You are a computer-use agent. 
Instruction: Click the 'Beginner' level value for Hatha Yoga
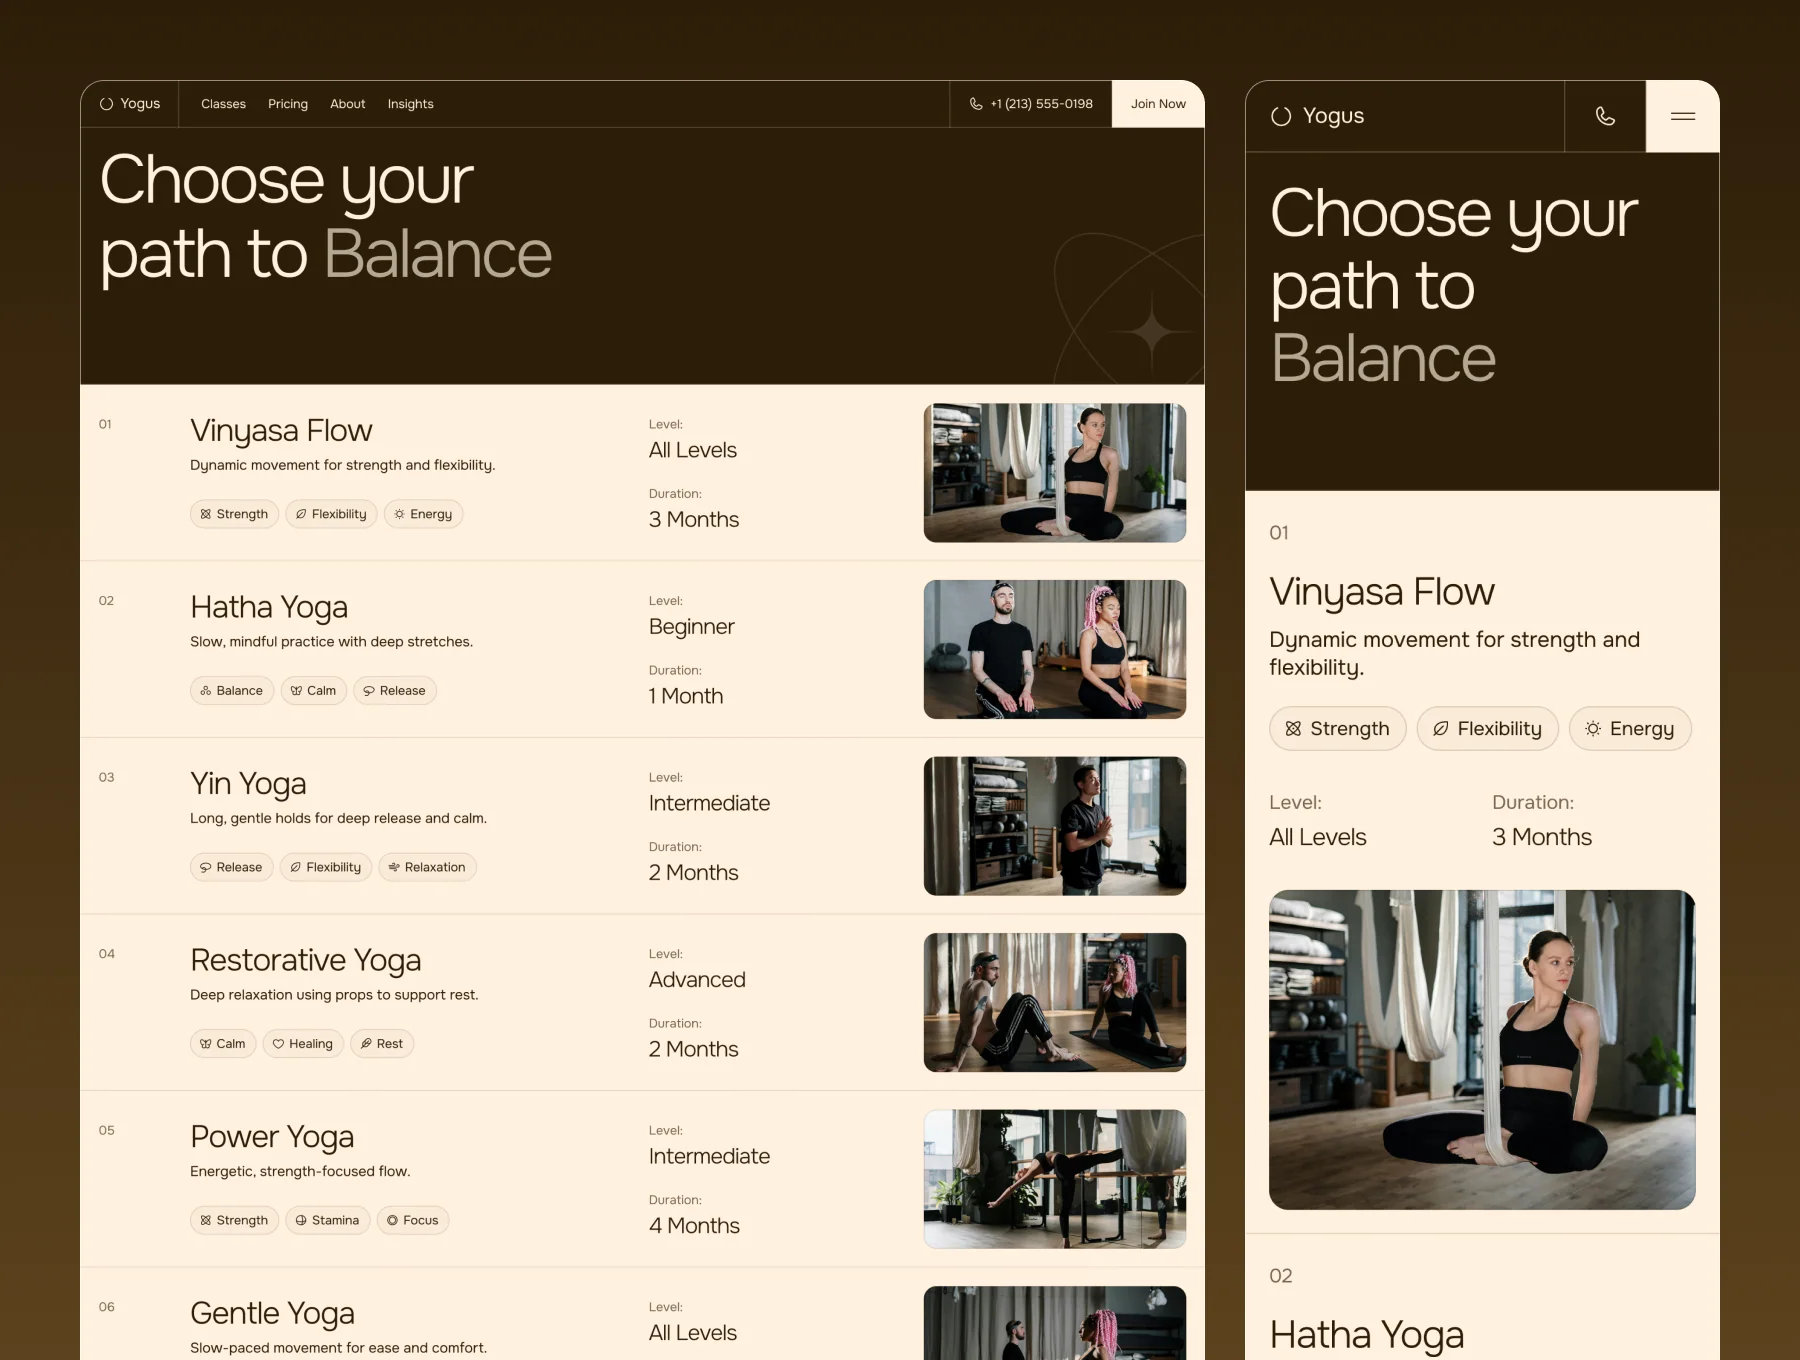[691, 627]
